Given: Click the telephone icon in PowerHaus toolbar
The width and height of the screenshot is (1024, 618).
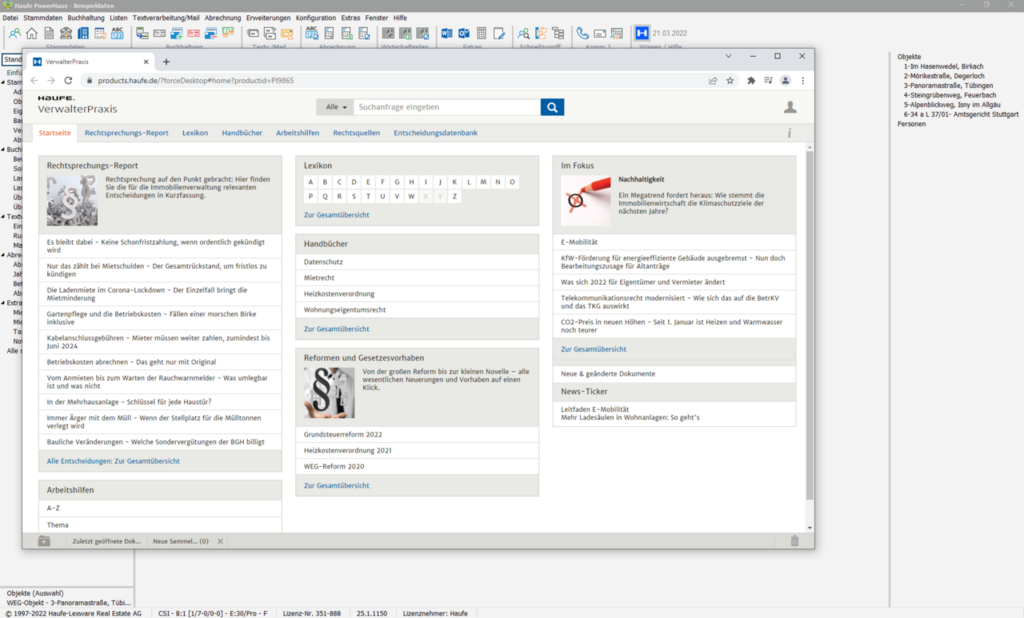Looking at the screenshot, I should (x=583, y=33).
